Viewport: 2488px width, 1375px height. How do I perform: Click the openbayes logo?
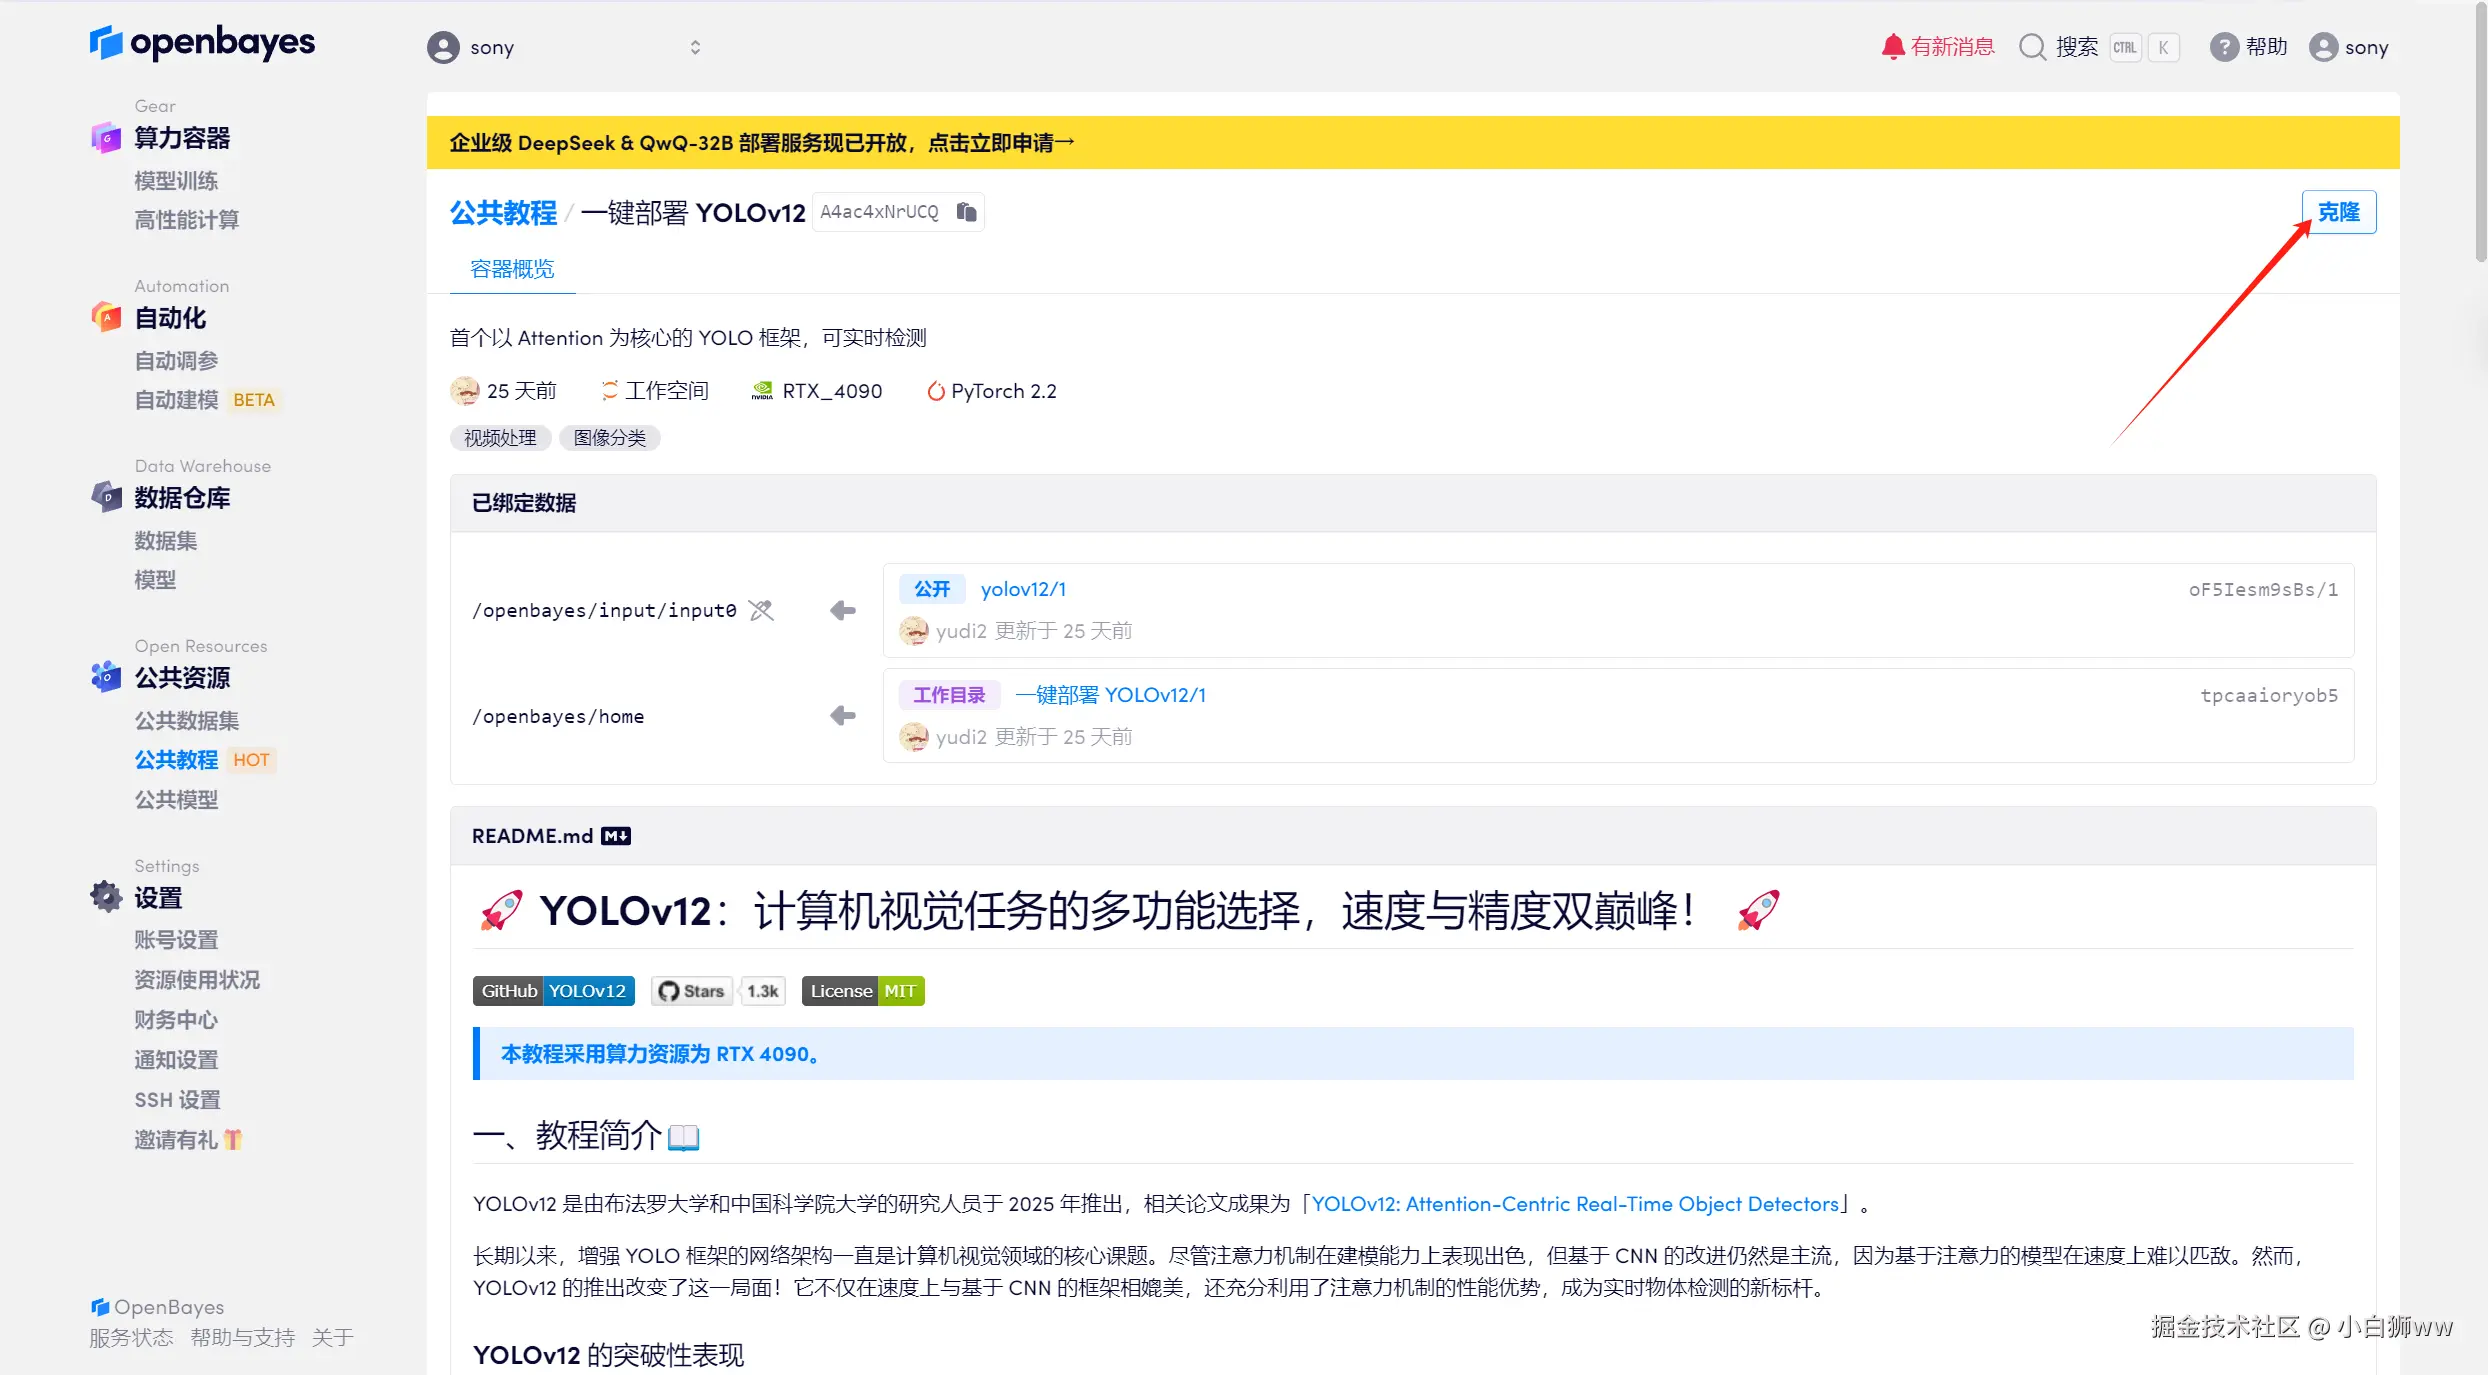click(x=202, y=42)
